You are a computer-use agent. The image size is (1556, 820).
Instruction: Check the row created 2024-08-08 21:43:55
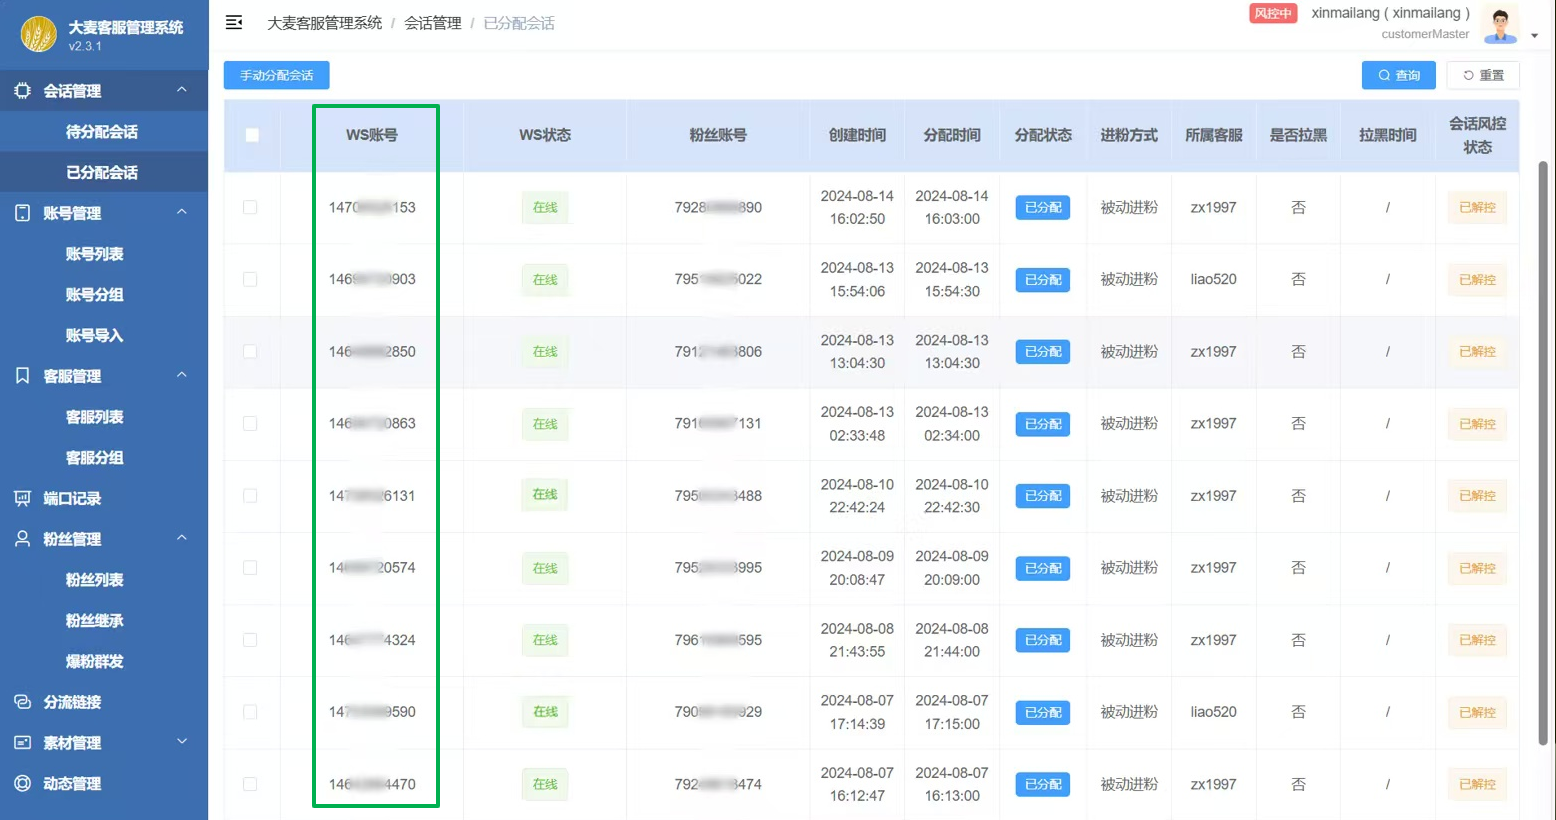250,640
